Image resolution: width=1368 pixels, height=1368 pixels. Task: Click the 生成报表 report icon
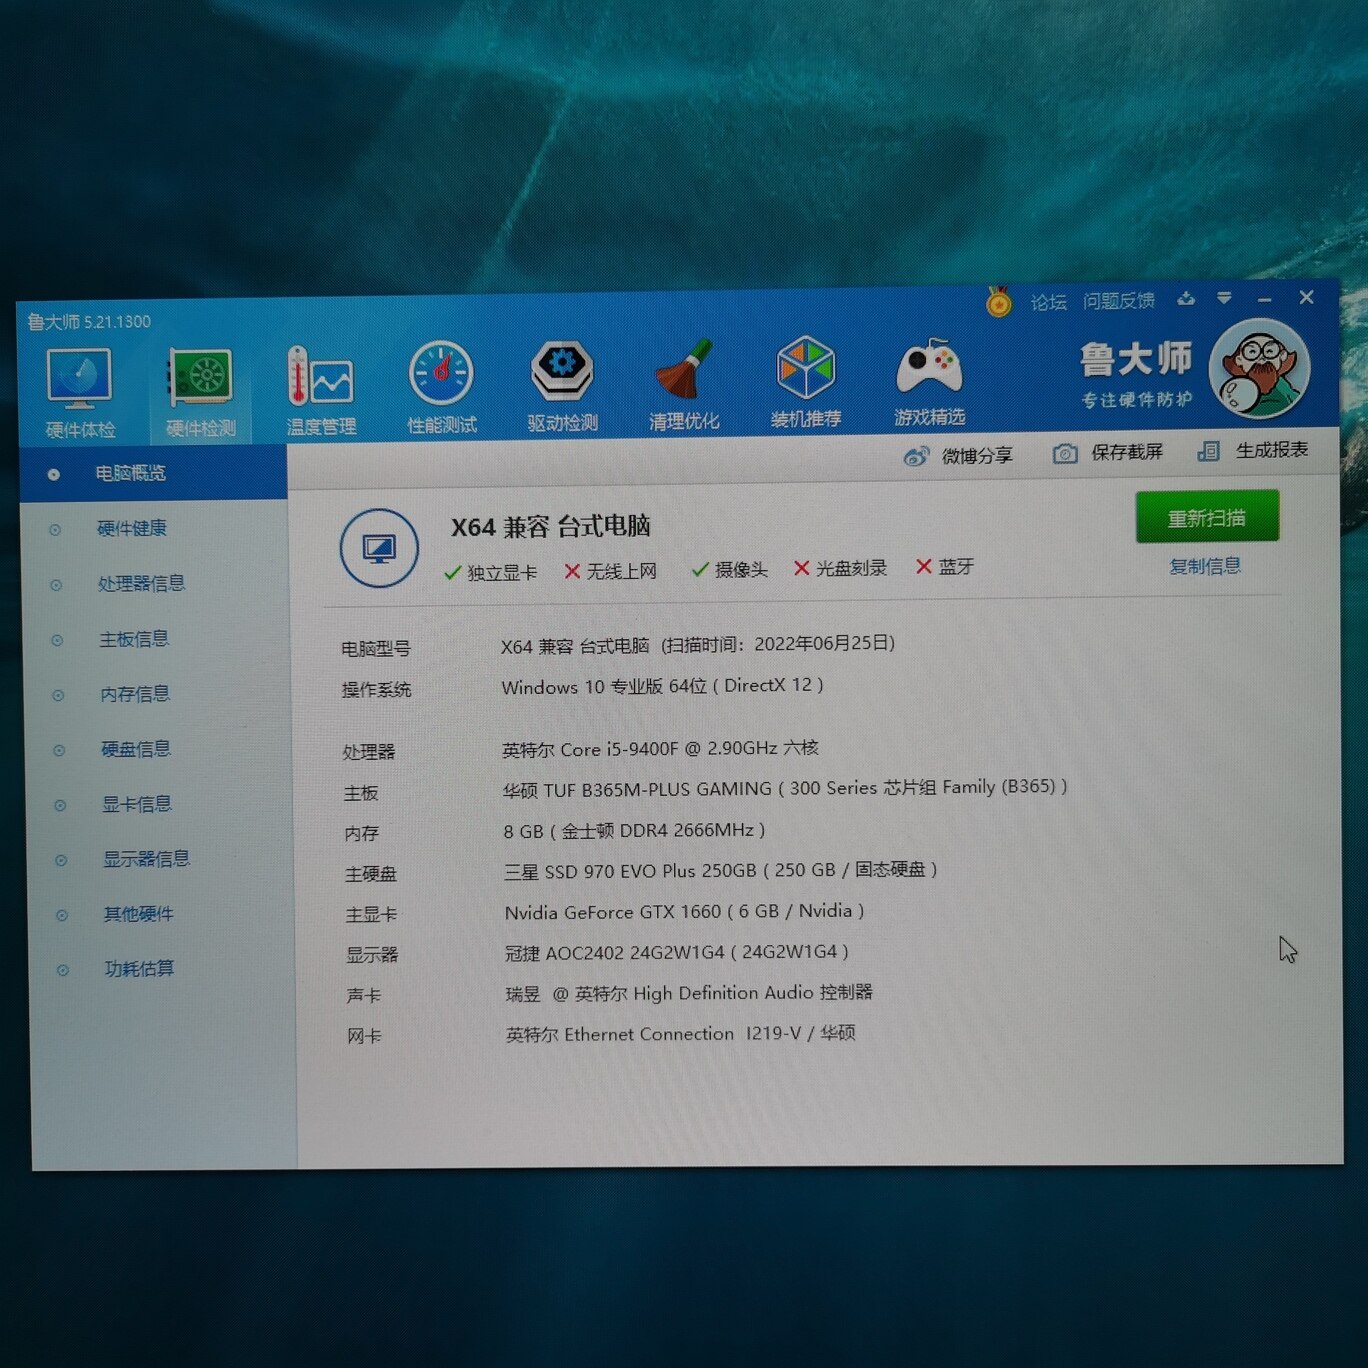click(x=1208, y=451)
